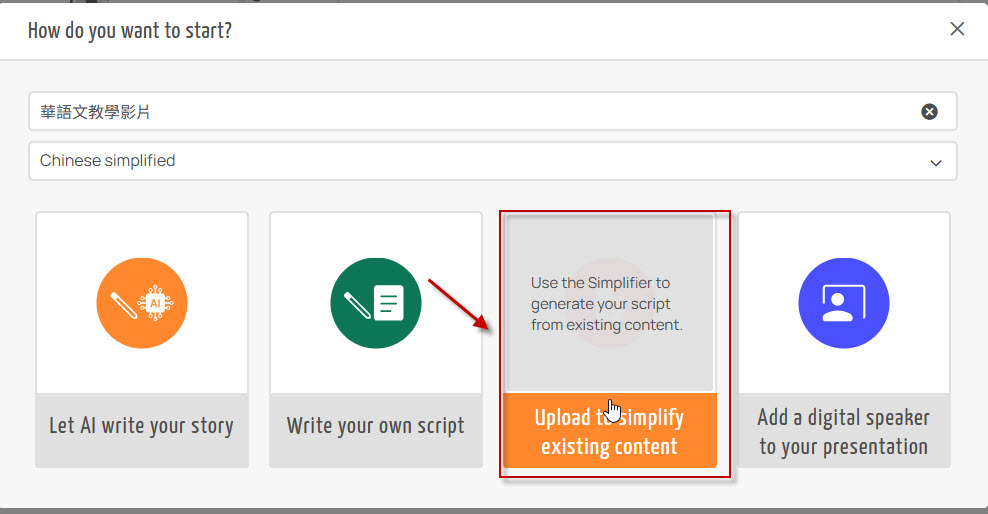Click the blue digital speaker icon
This screenshot has width=988, height=514.
pyautogui.click(x=844, y=303)
